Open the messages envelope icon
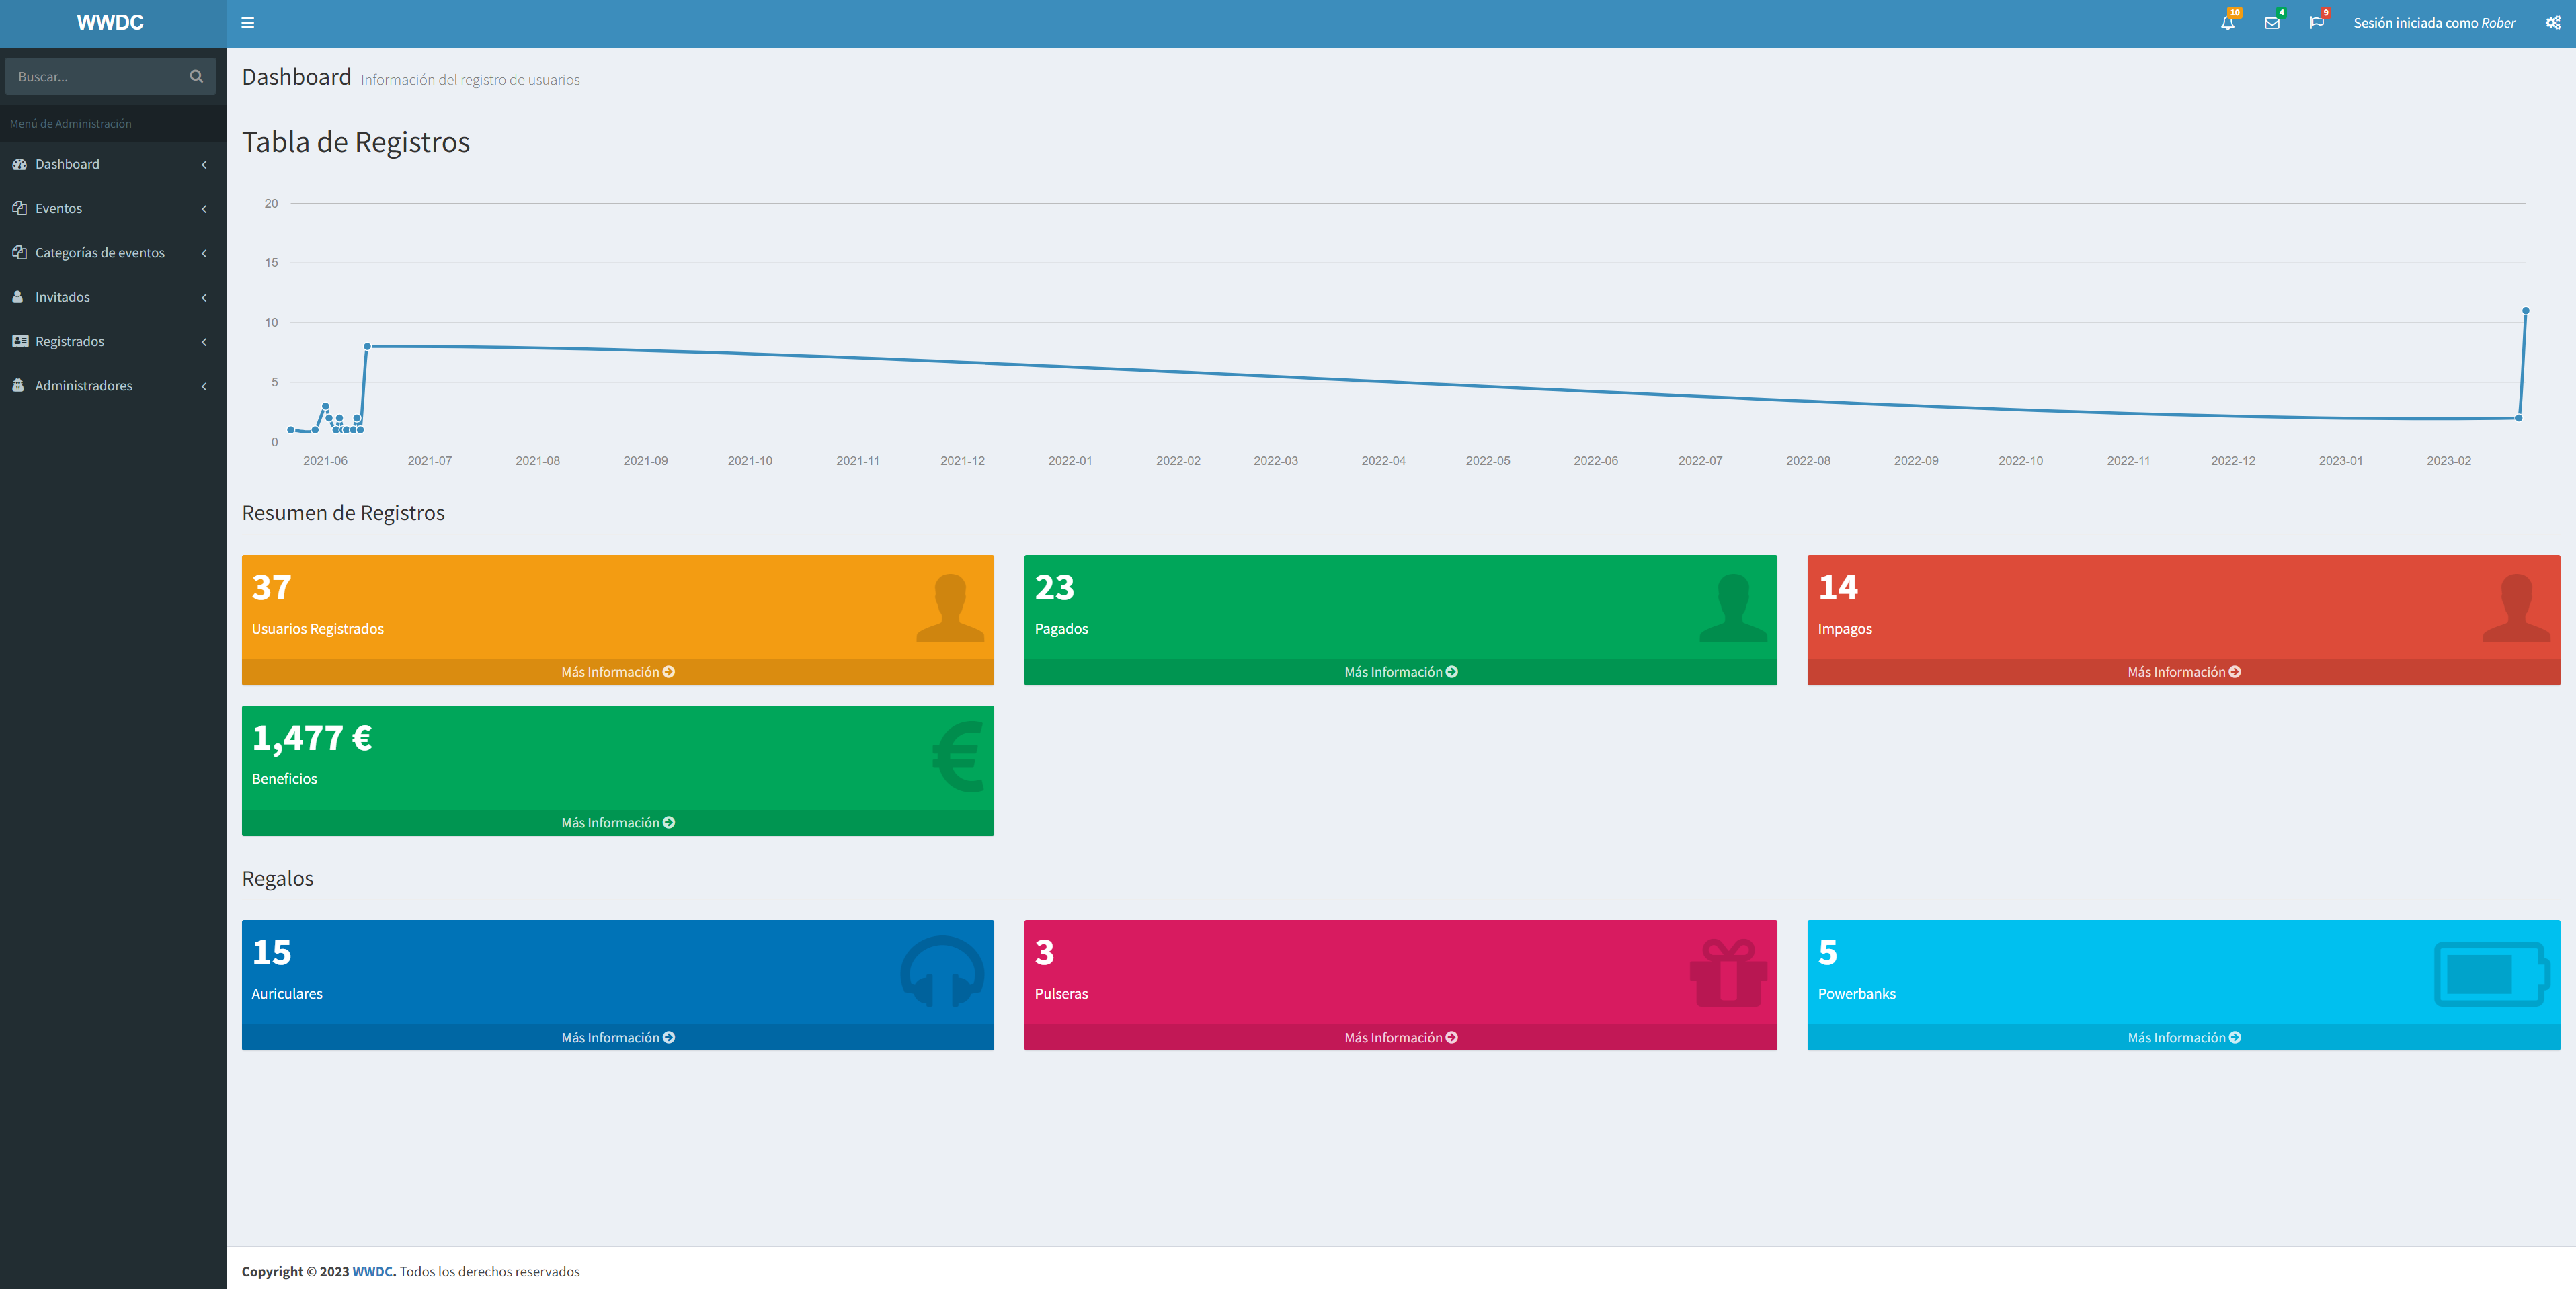2576x1289 pixels. click(2272, 23)
